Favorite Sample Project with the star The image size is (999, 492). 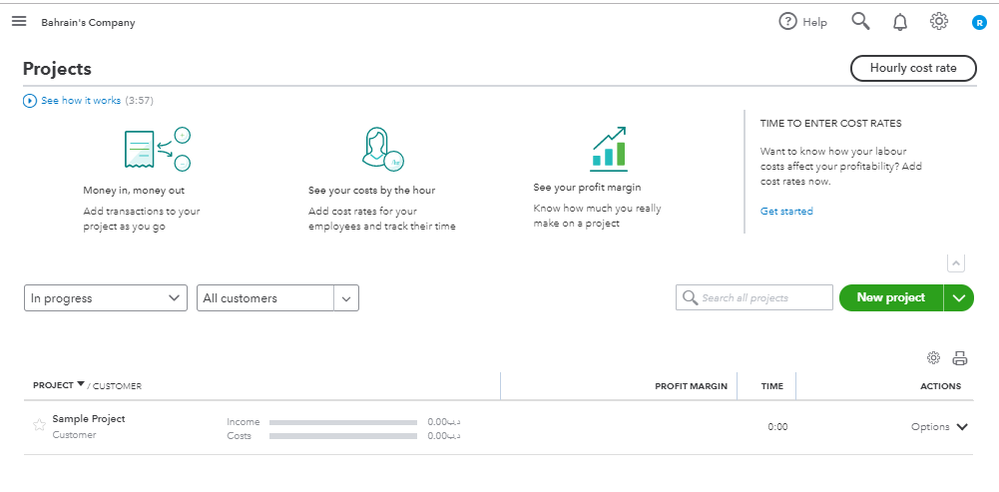pos(39,425)
